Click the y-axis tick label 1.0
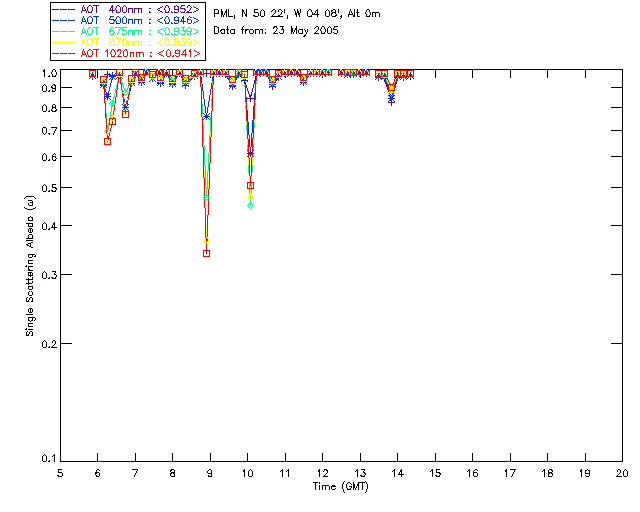This screenshot has height=512, width=640. point(49,73)
